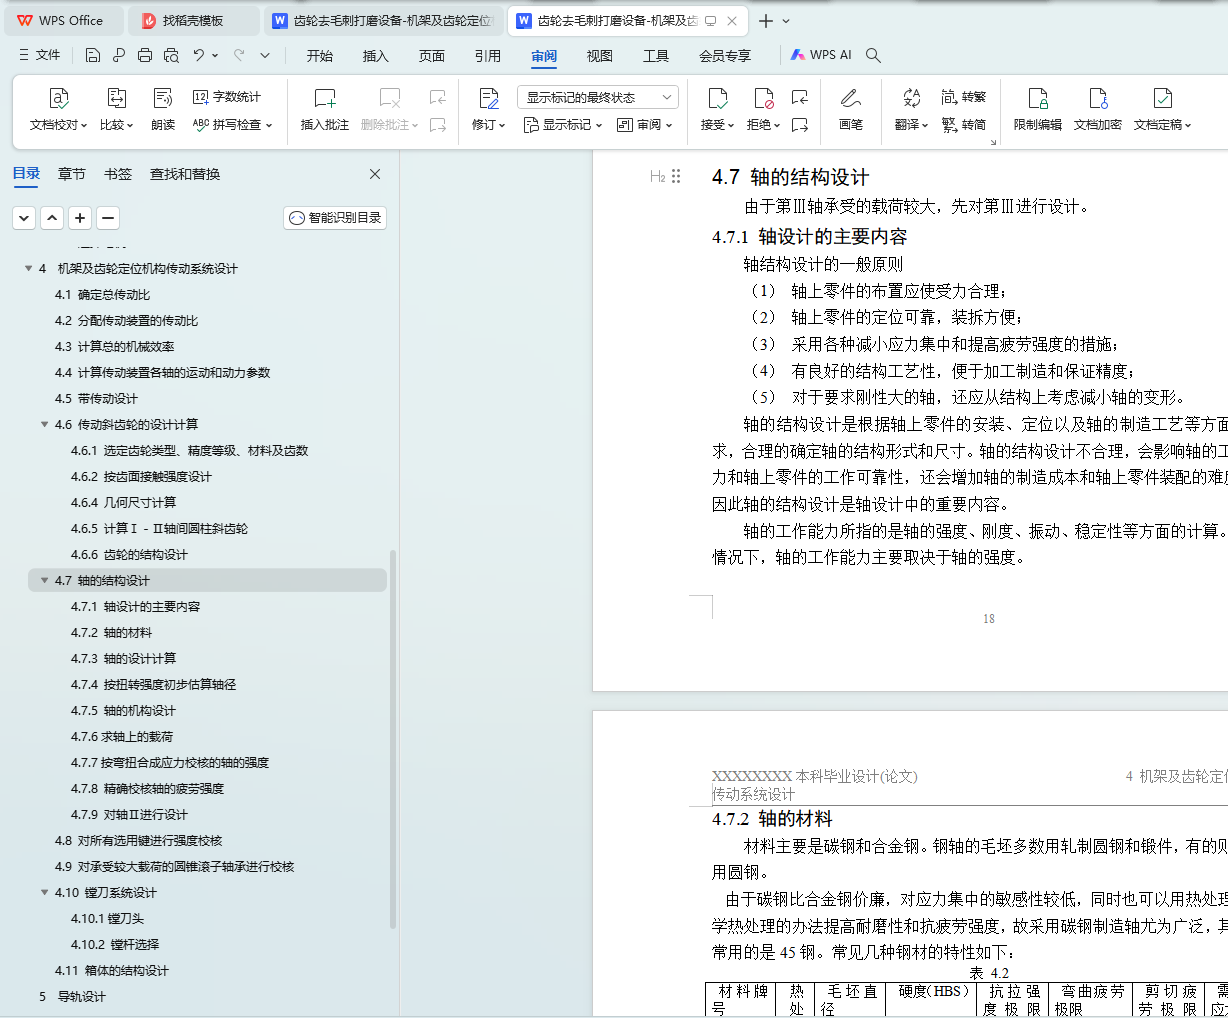Open Restrict Editing (限制编辑)
Image resolution: width=1228 pixels, height=1018 pixels.
(1038, 111)
